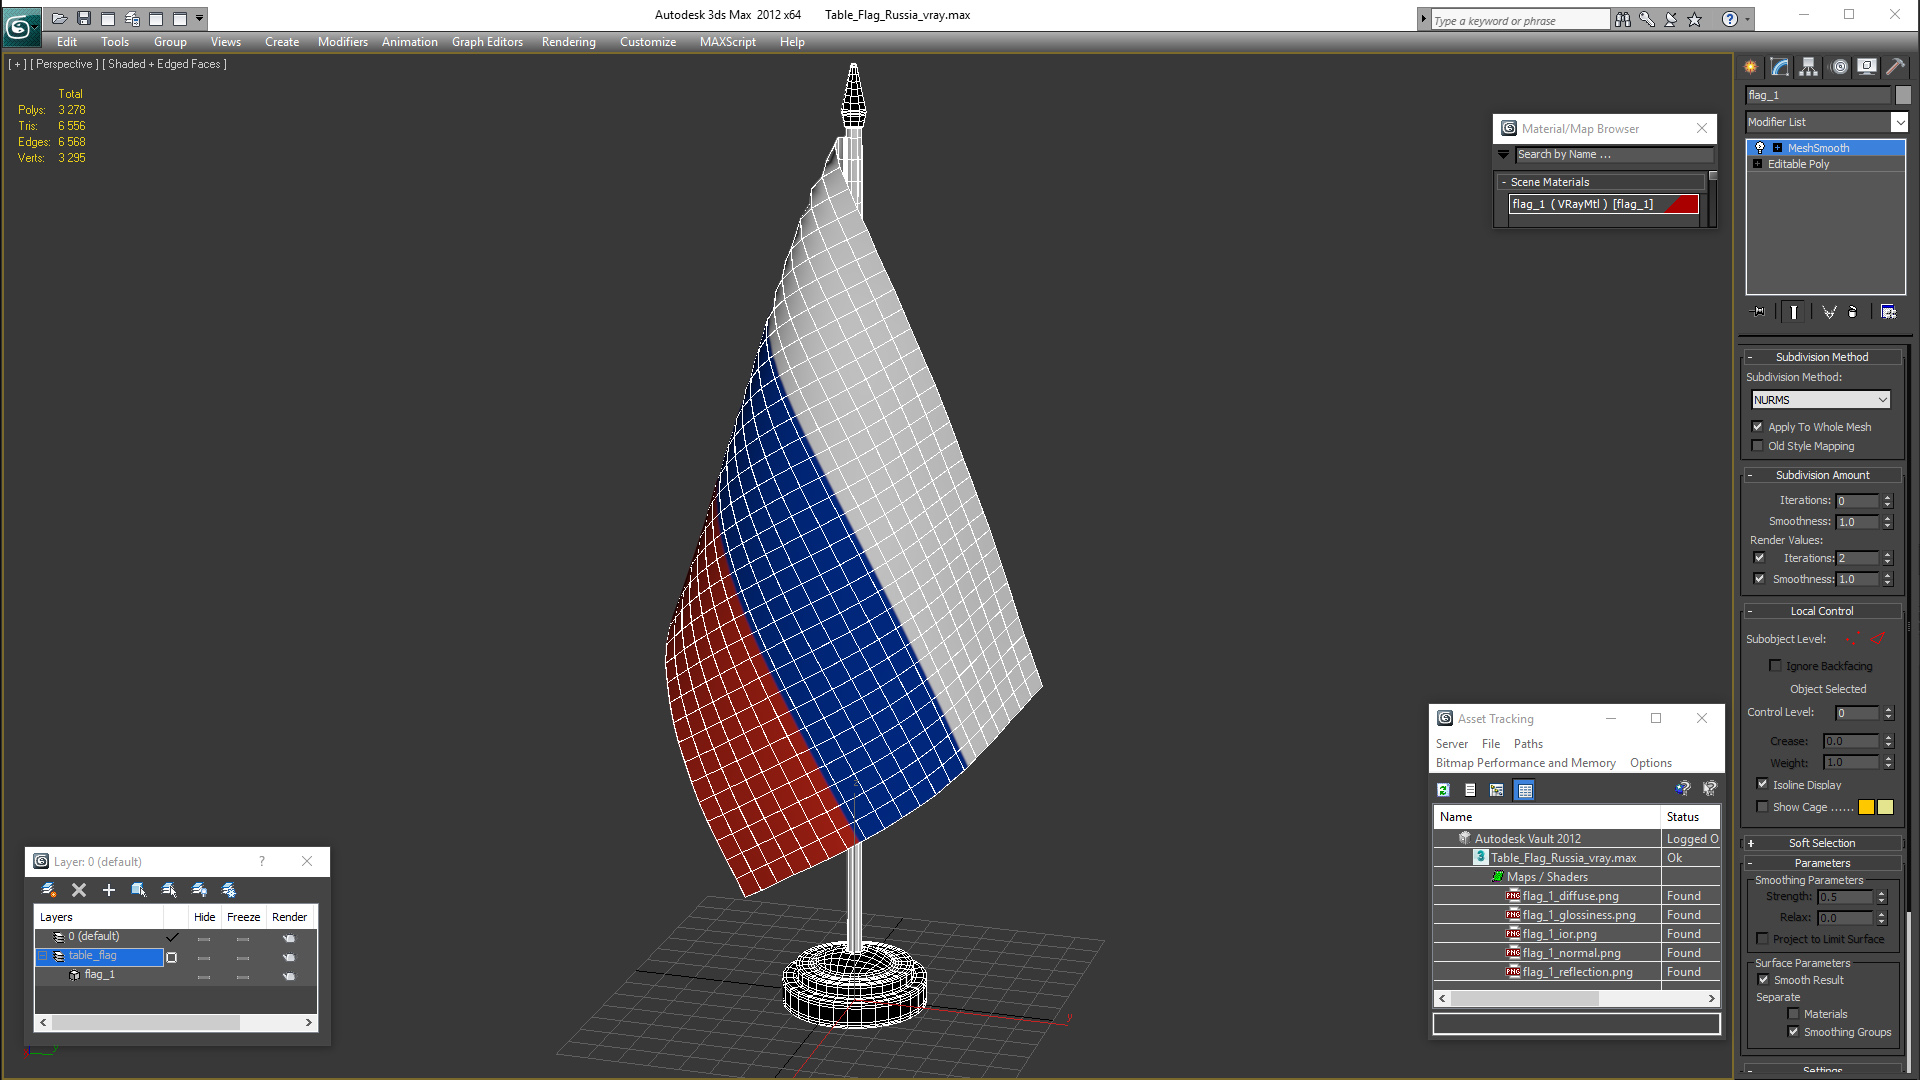The image size is (1920, 1080).
Task: Click binoculars search icon in title bar
Action: coord(1623,19)
